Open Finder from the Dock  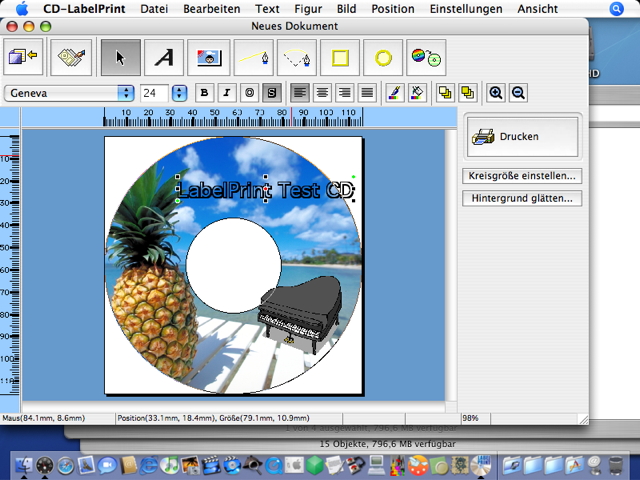click(24, 465)
